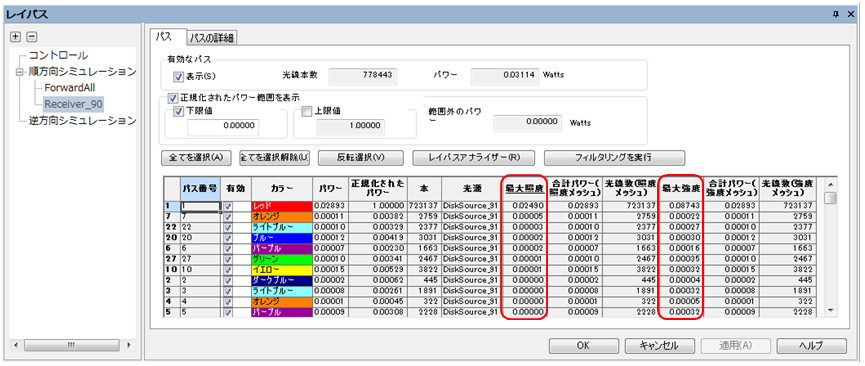Pin the レイパス panel with pin icon
This screenshot has height=366, width=865.
pos(836,13)
